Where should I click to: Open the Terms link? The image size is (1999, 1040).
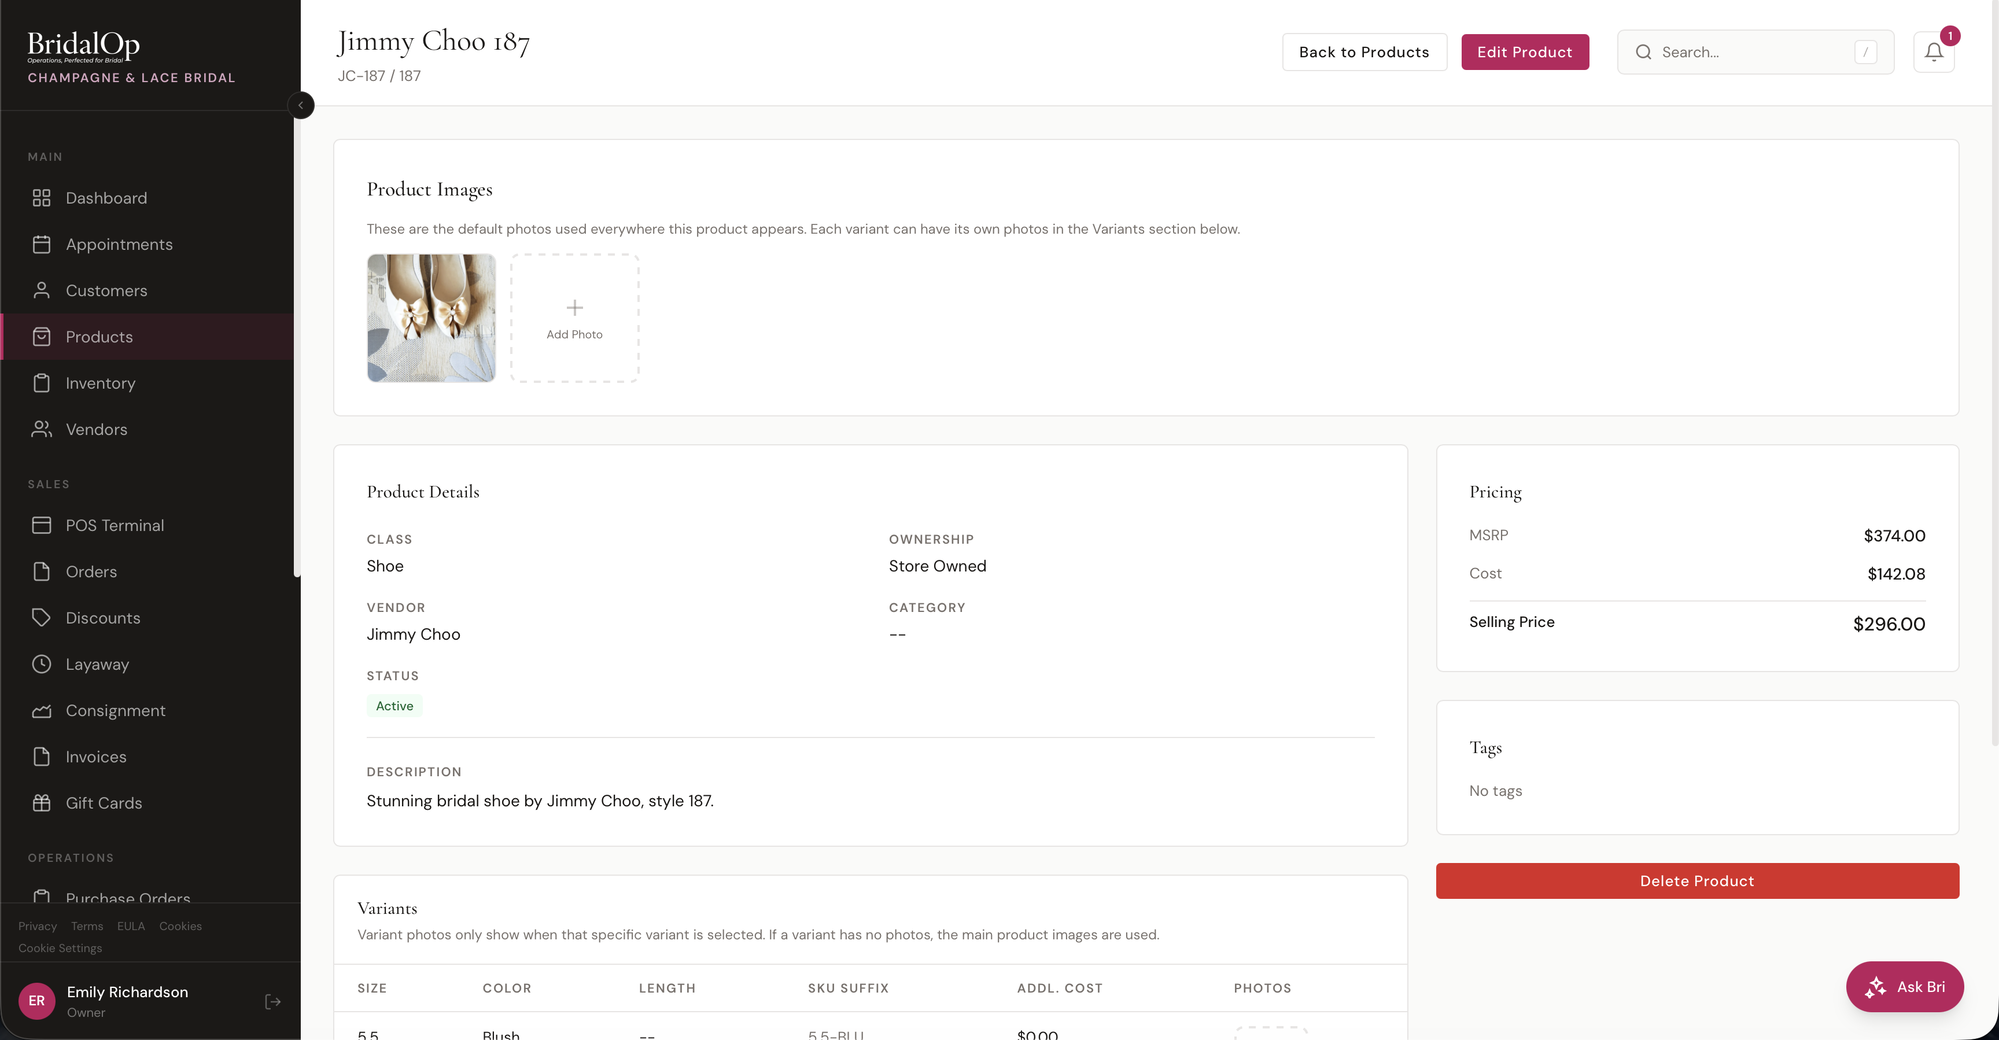pyautogui.click(x=87, y=926)
